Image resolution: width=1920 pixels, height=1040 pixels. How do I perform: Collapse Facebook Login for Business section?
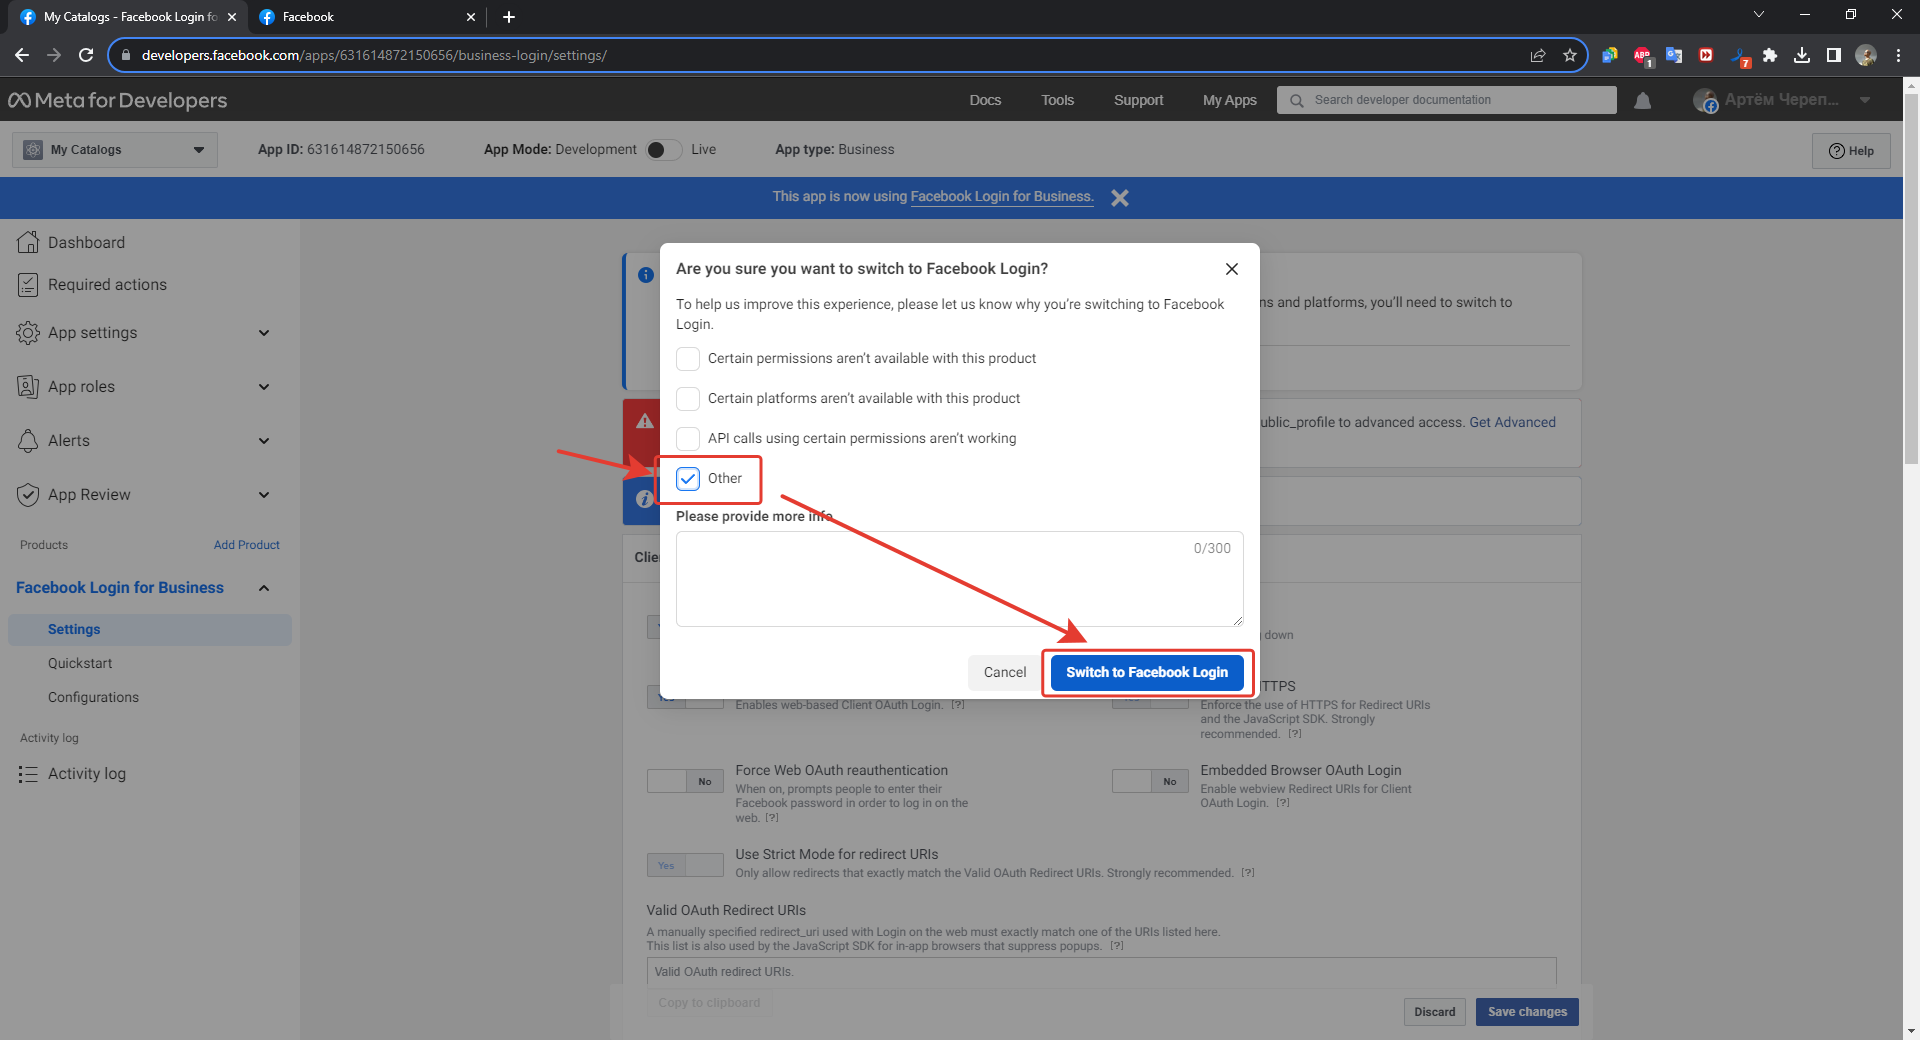click(264, 588)
